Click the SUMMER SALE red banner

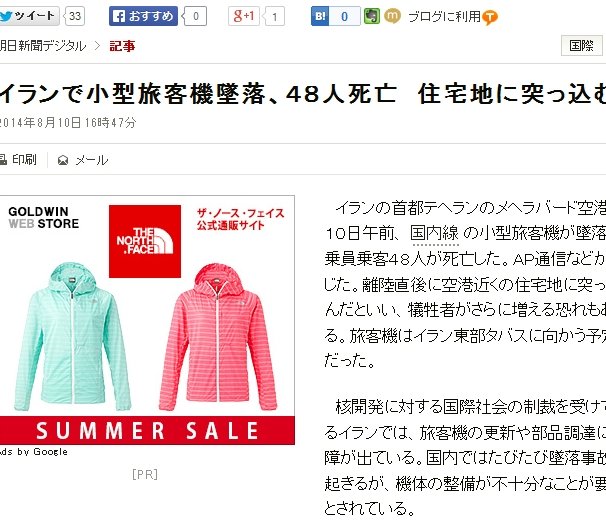tap(147, 430)
